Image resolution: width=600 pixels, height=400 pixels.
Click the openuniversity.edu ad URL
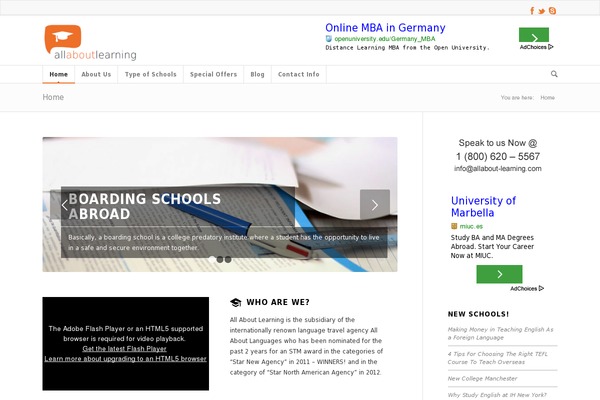coord(385,39)
